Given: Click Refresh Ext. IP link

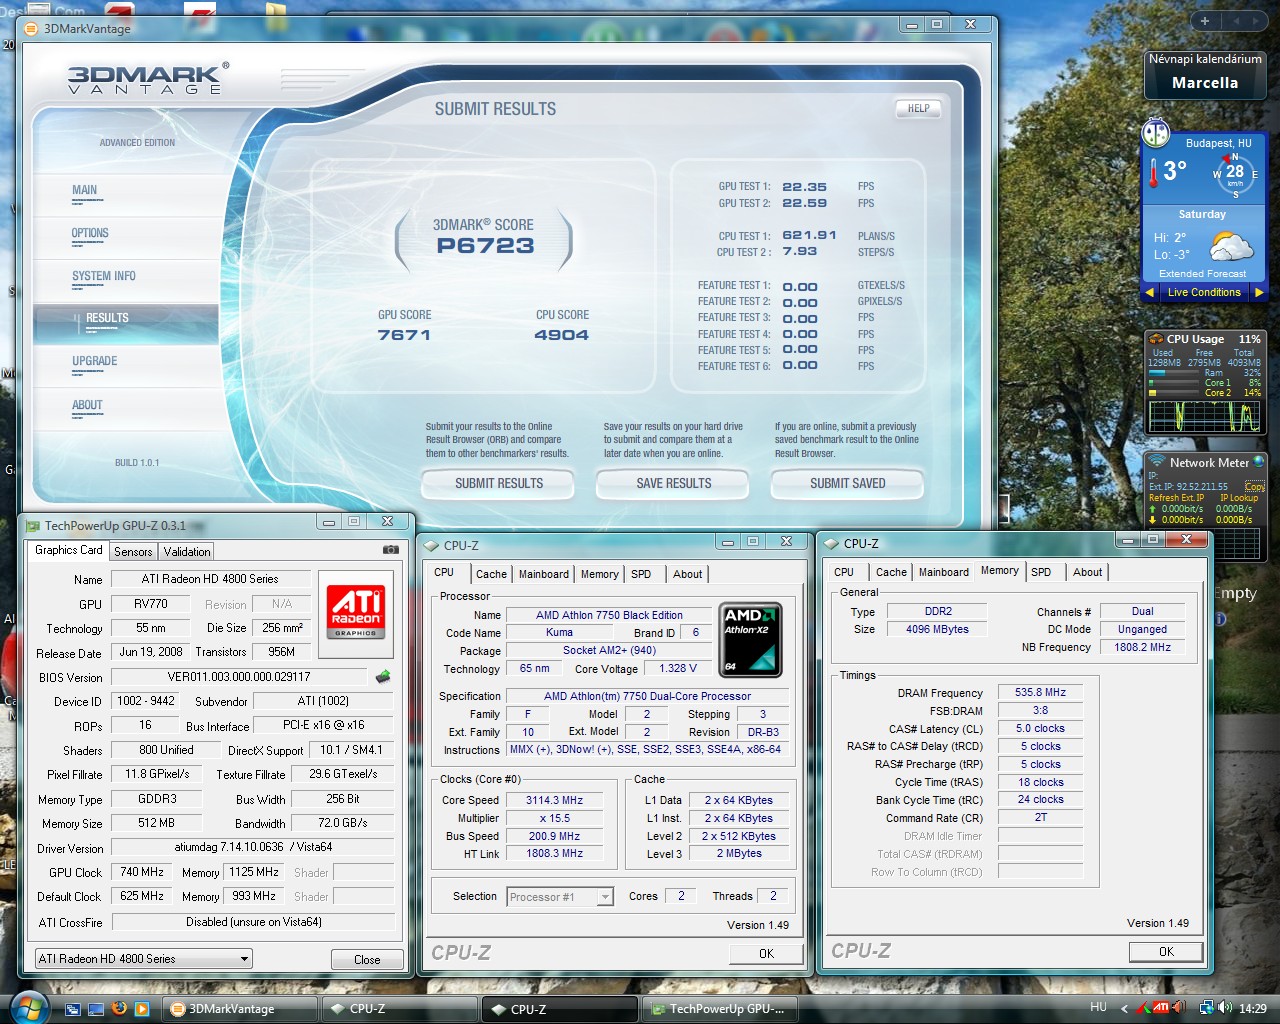Looking at the screenshot, I should pos(1176,497).
